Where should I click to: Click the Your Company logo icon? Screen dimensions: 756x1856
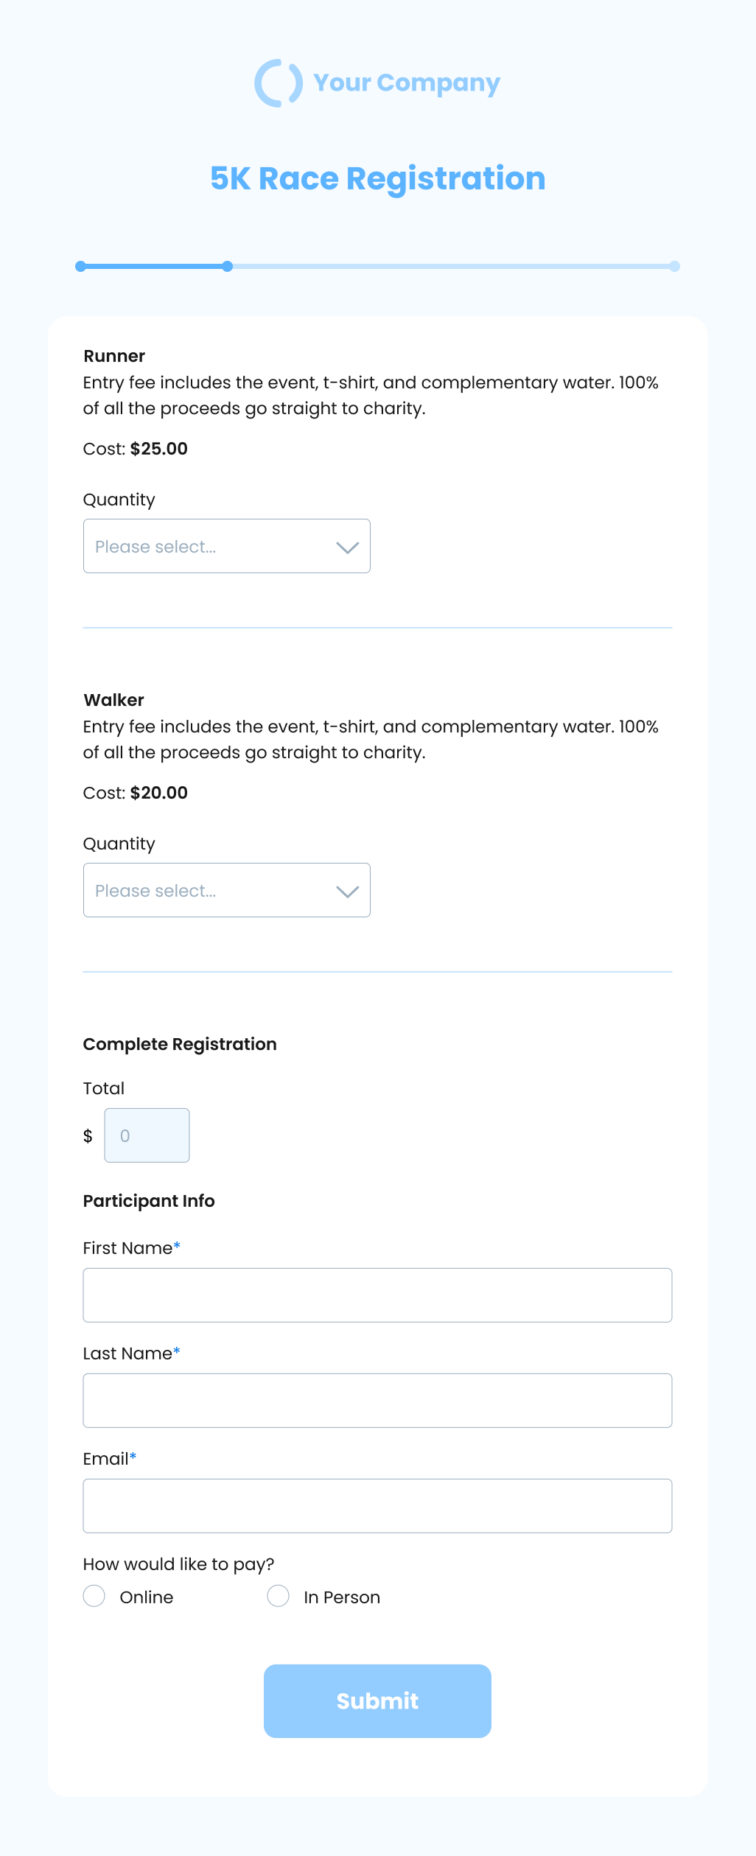pos(278,83)
